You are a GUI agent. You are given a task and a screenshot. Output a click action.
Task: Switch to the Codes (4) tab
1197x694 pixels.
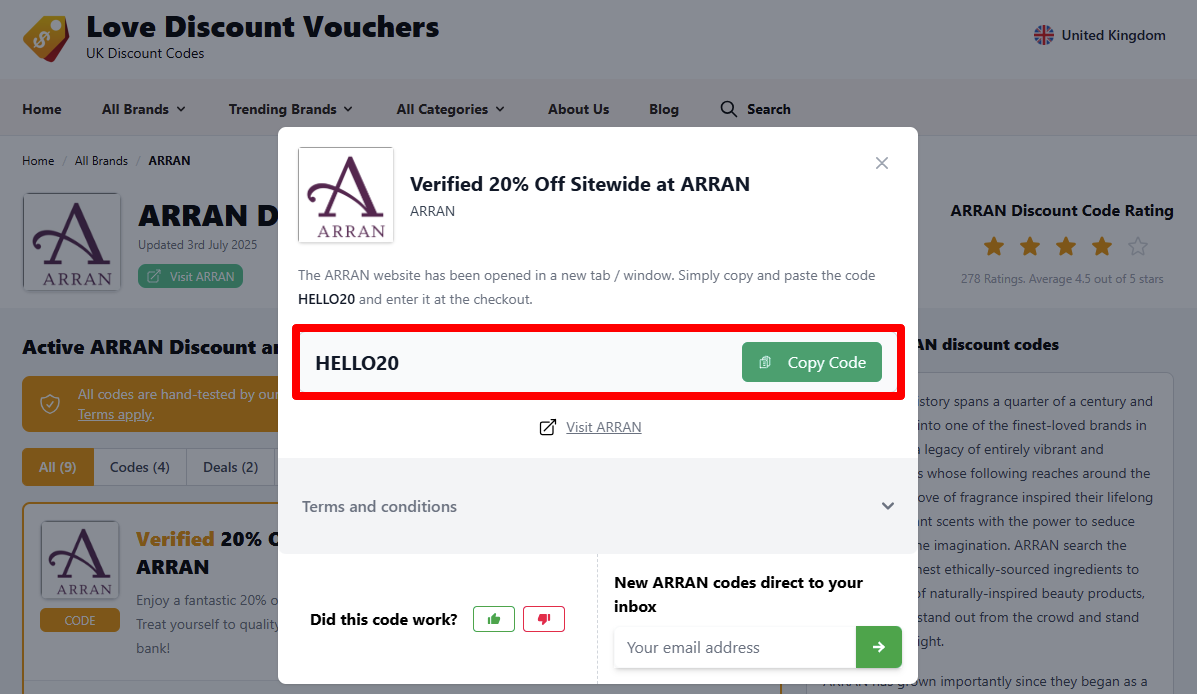140,467
